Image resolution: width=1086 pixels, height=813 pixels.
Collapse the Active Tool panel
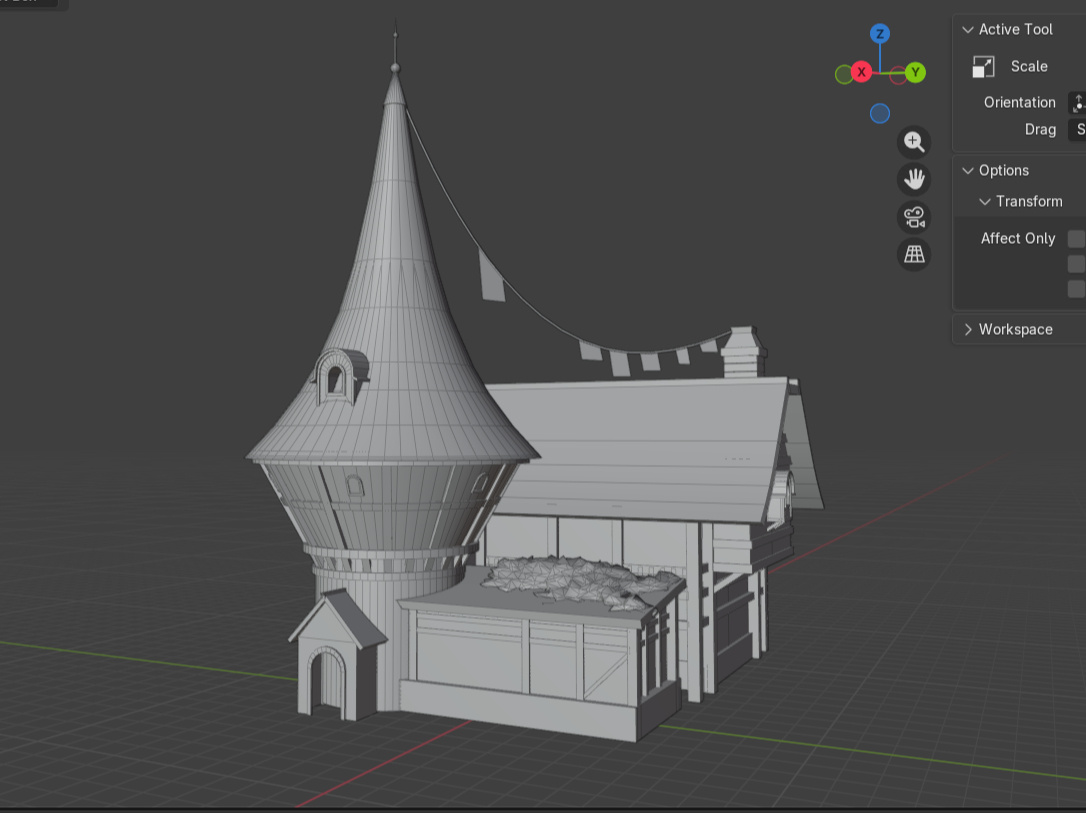[x=967, y=30]
